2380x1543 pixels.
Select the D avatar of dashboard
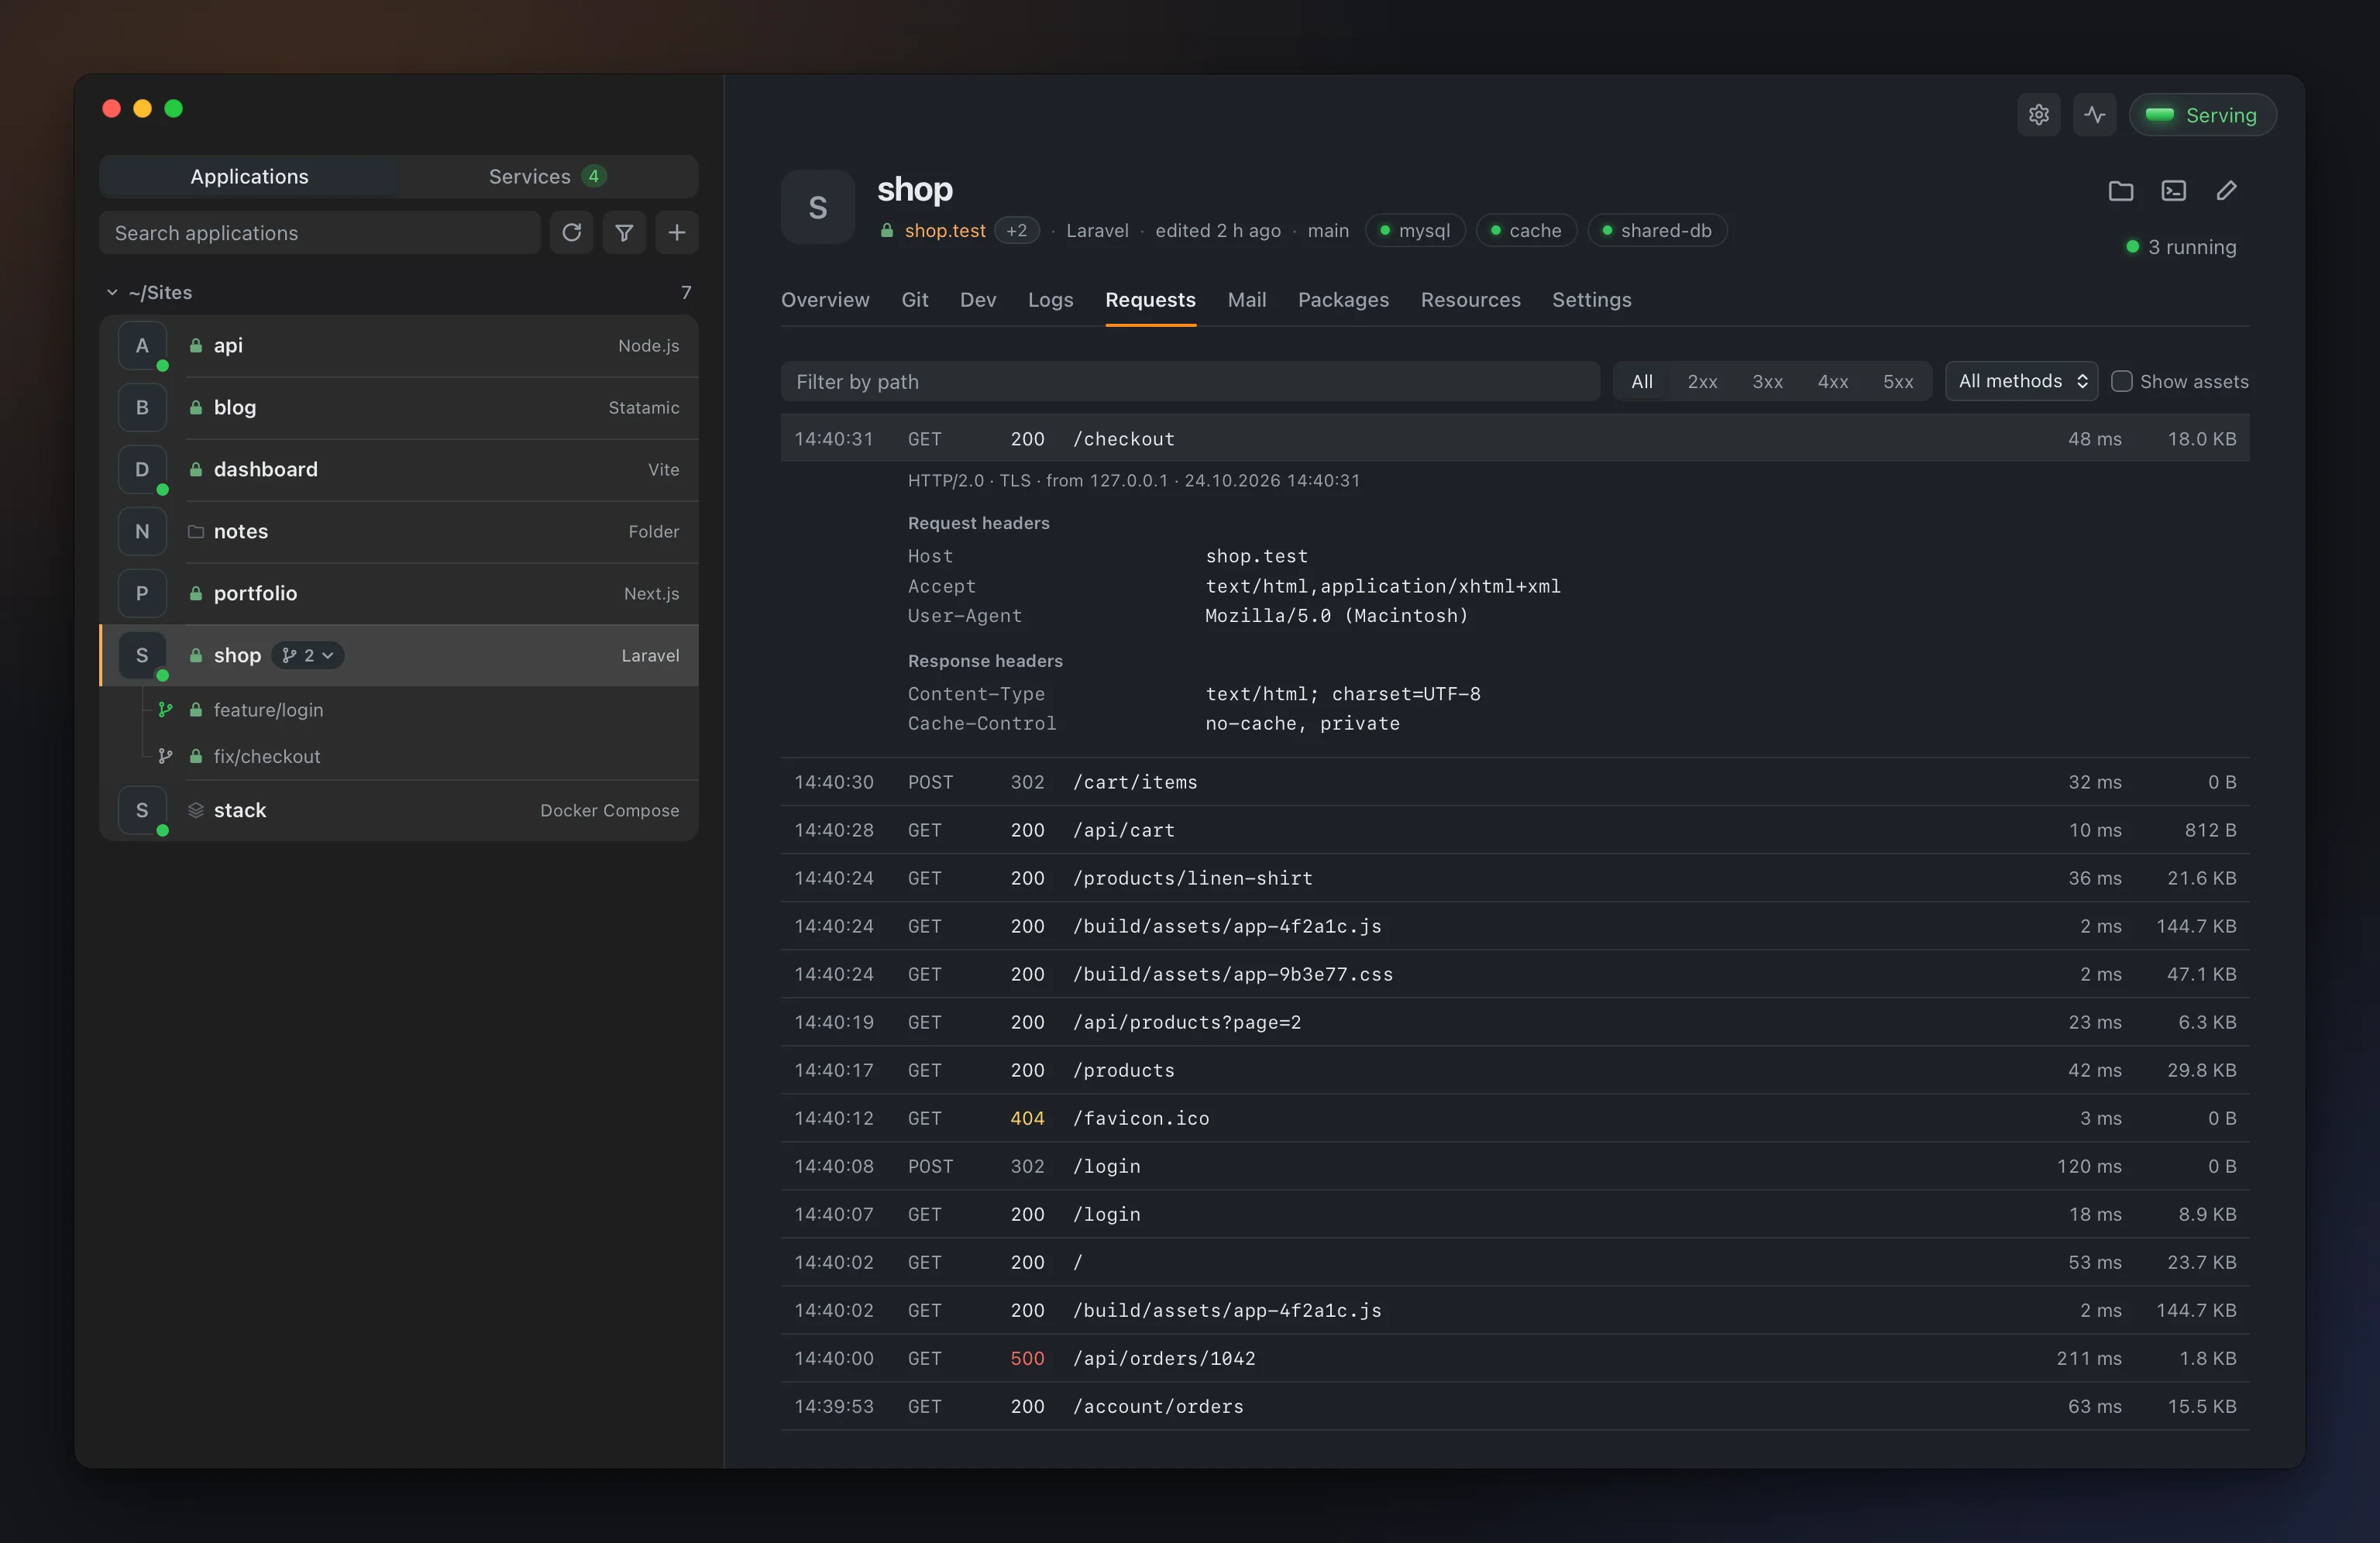(142, 470)
